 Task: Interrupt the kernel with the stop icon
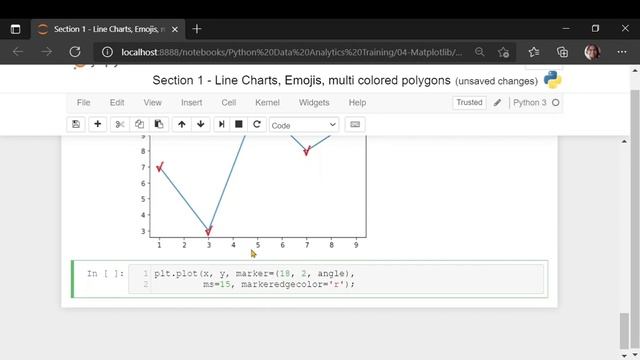click(x=239, y=124)
